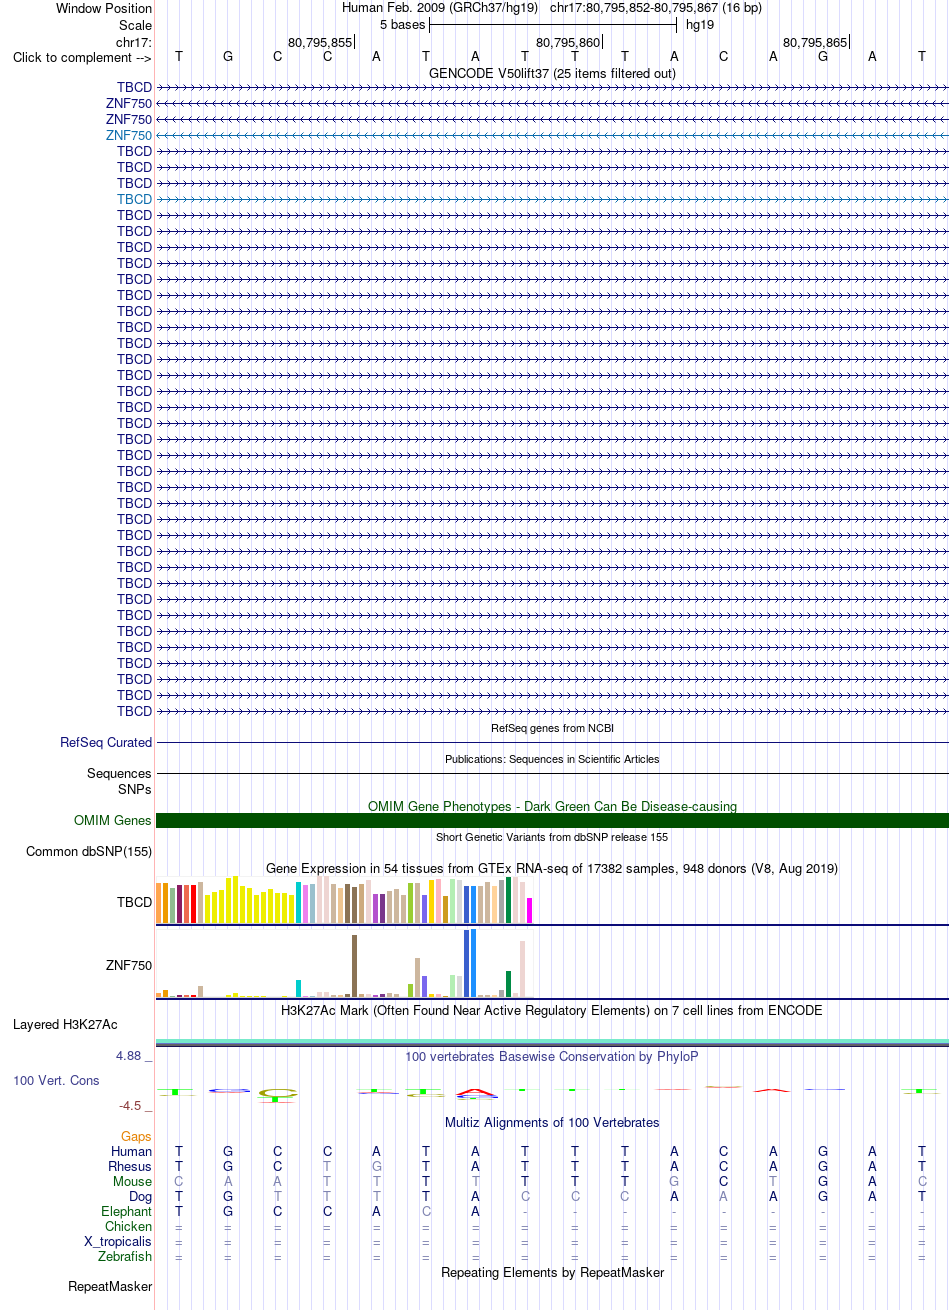The image size is (950, 1310).
Task: Open the H3K27Ac Mark track title
Action: pos(552,1010)
